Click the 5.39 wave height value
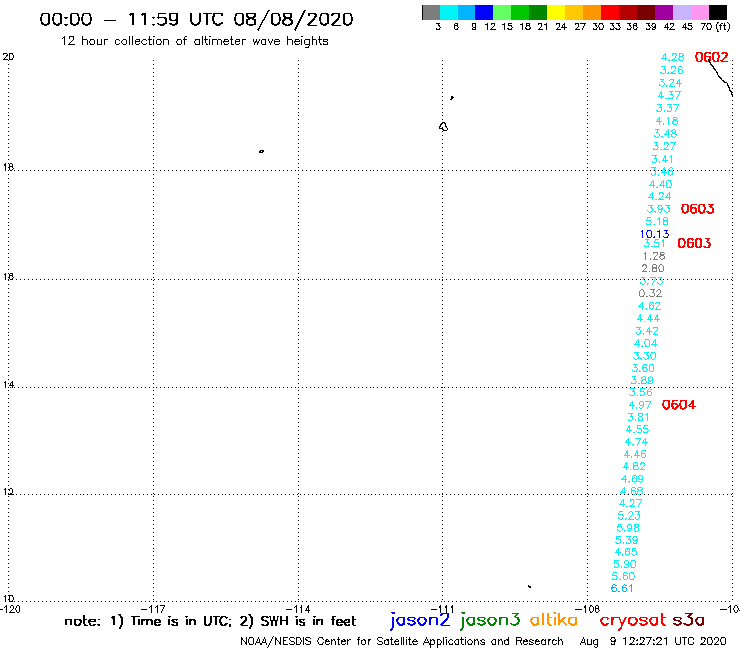 pyautogui.click(x=627, y=540)
